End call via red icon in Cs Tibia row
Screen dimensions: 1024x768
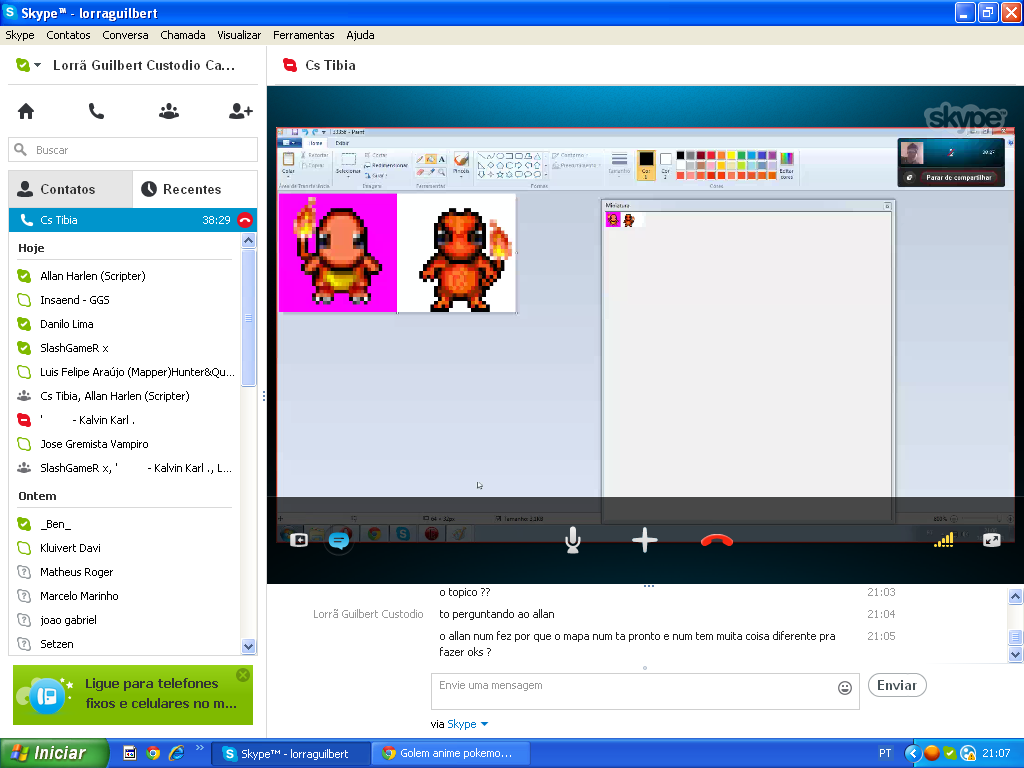tap(245, 220)
